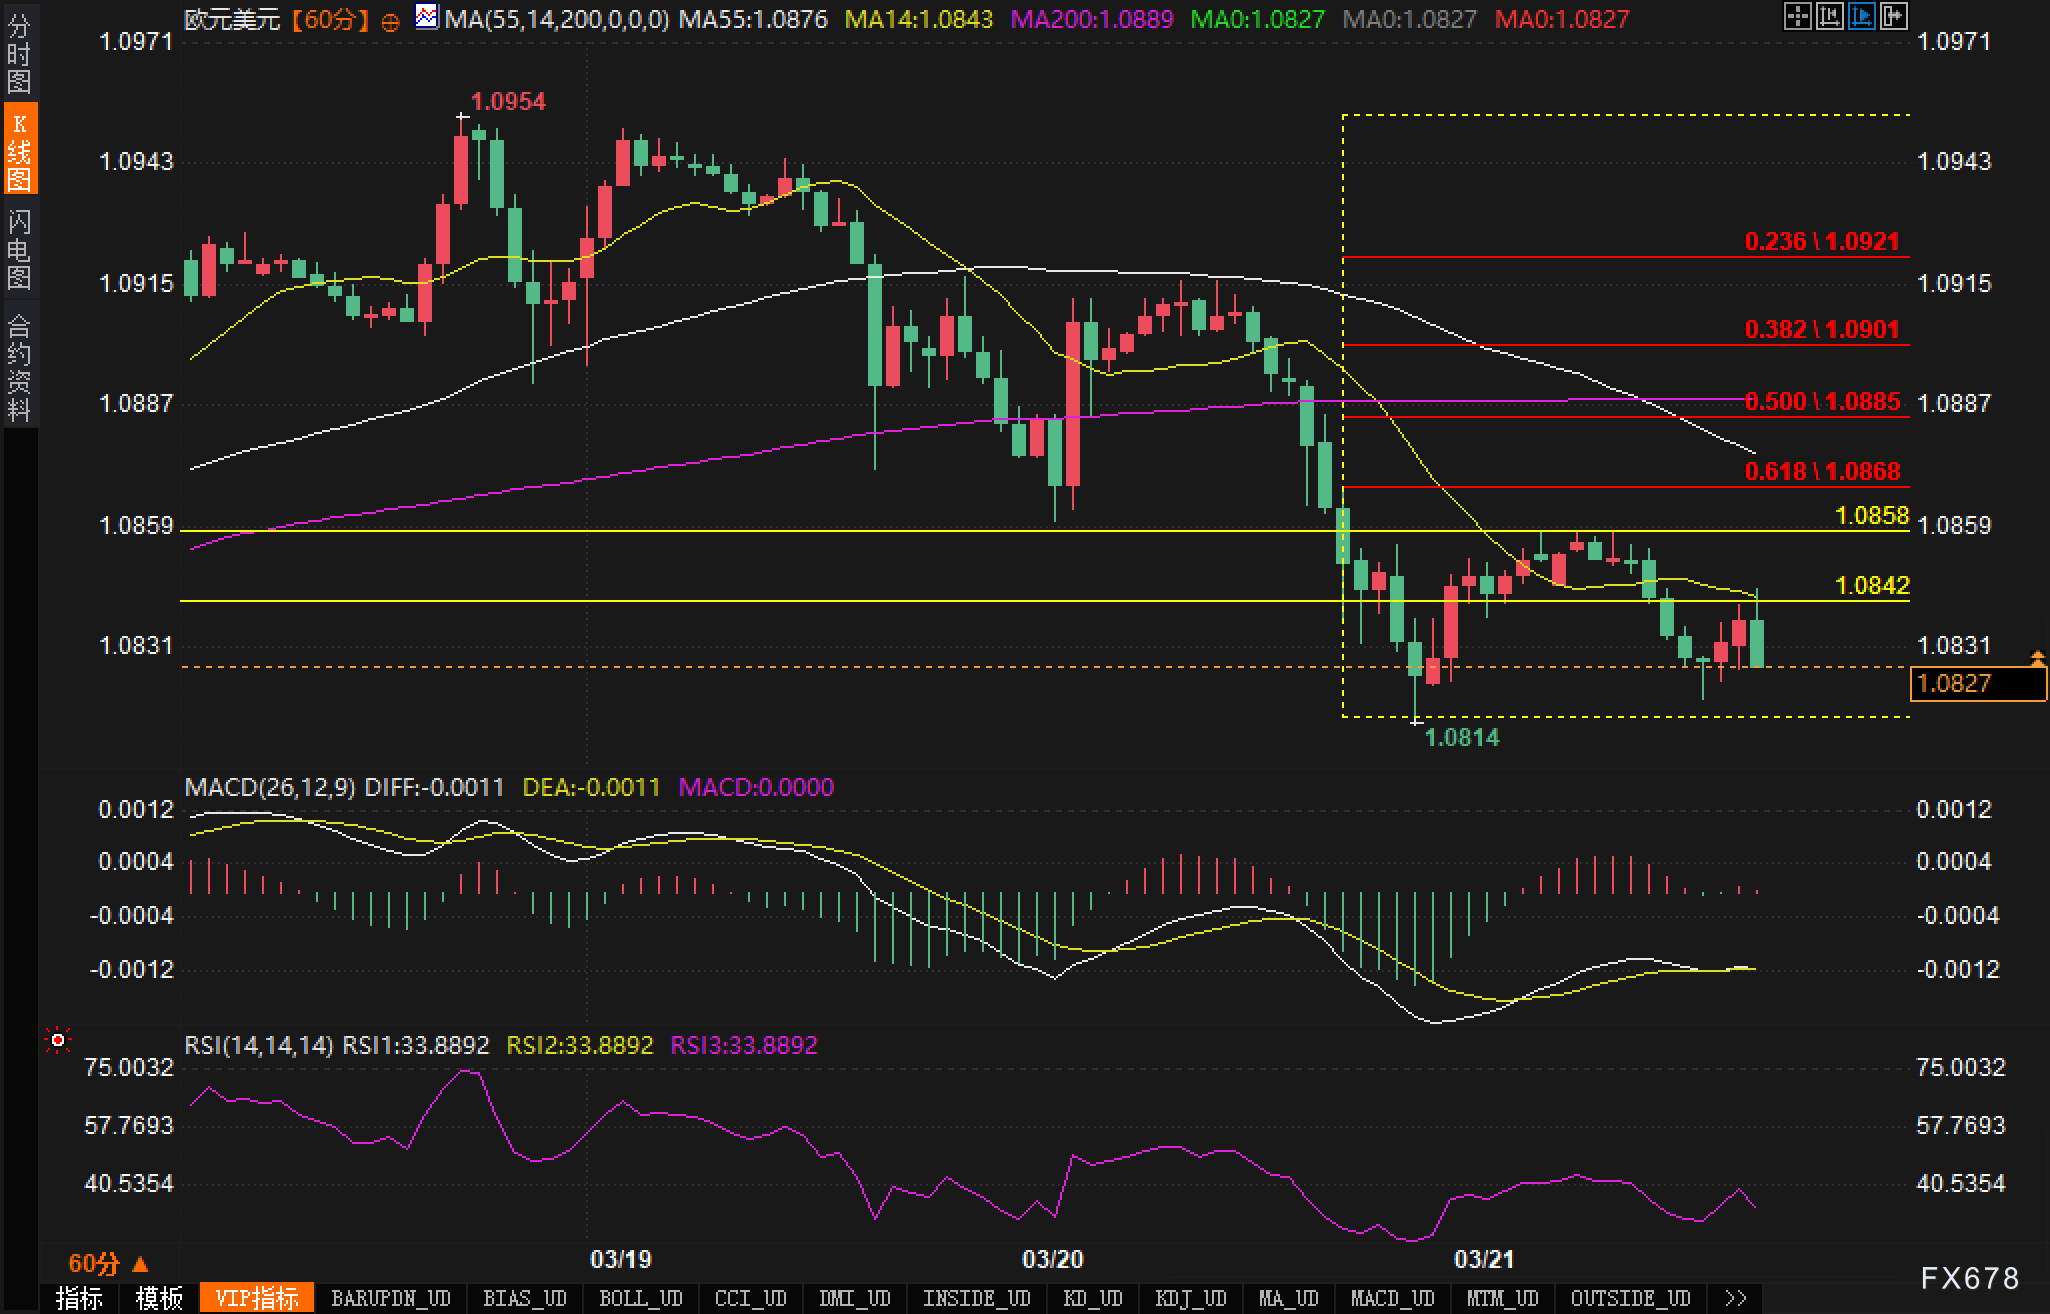The width and height of the screenshot is (2050, 1314).
Task: Open the 指标 tab at bottom
Action: pos(79,1298)
